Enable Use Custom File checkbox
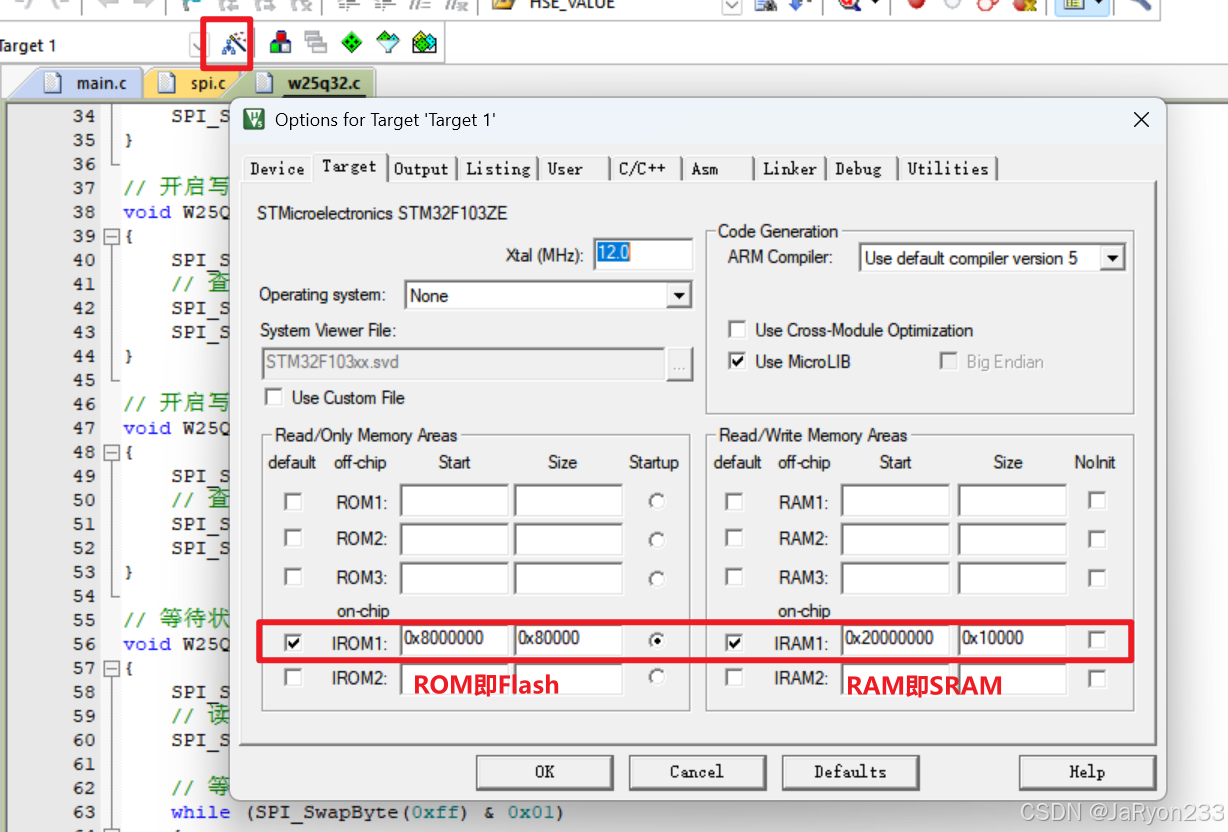Image resolution: width=1228 pixels, height=832 pixels. point(274,397)
